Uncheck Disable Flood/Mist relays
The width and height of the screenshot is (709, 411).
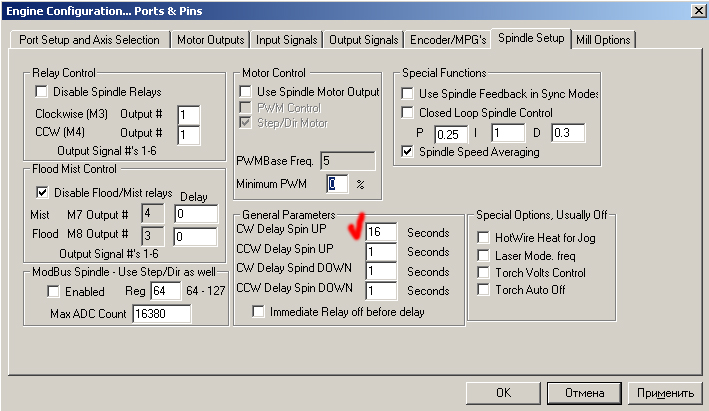point(43,192)
